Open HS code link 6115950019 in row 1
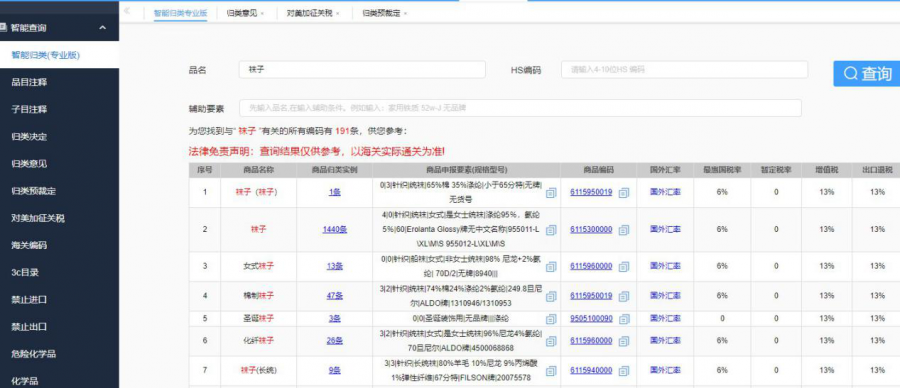The height and width of the screenshot is (388, 900). click(591, 192)
